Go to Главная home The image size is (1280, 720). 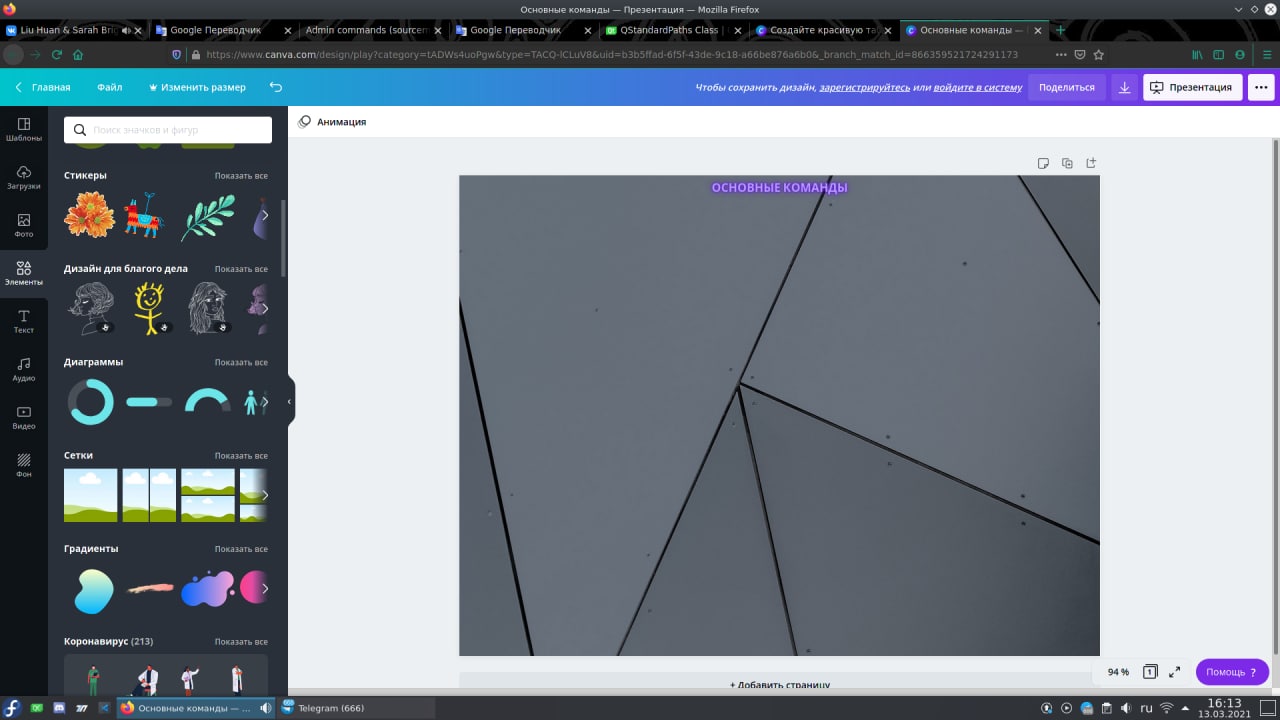tap(42, 87)
